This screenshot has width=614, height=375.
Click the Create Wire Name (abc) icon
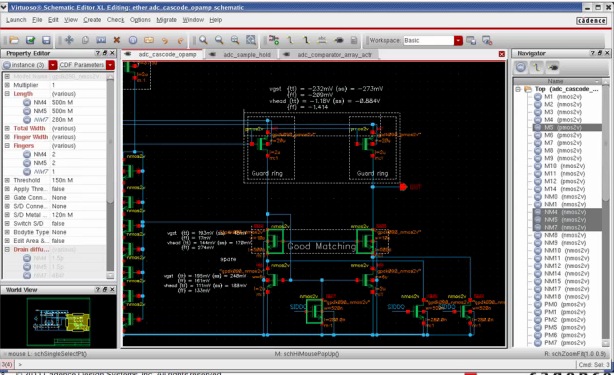(x=322, y=40)
